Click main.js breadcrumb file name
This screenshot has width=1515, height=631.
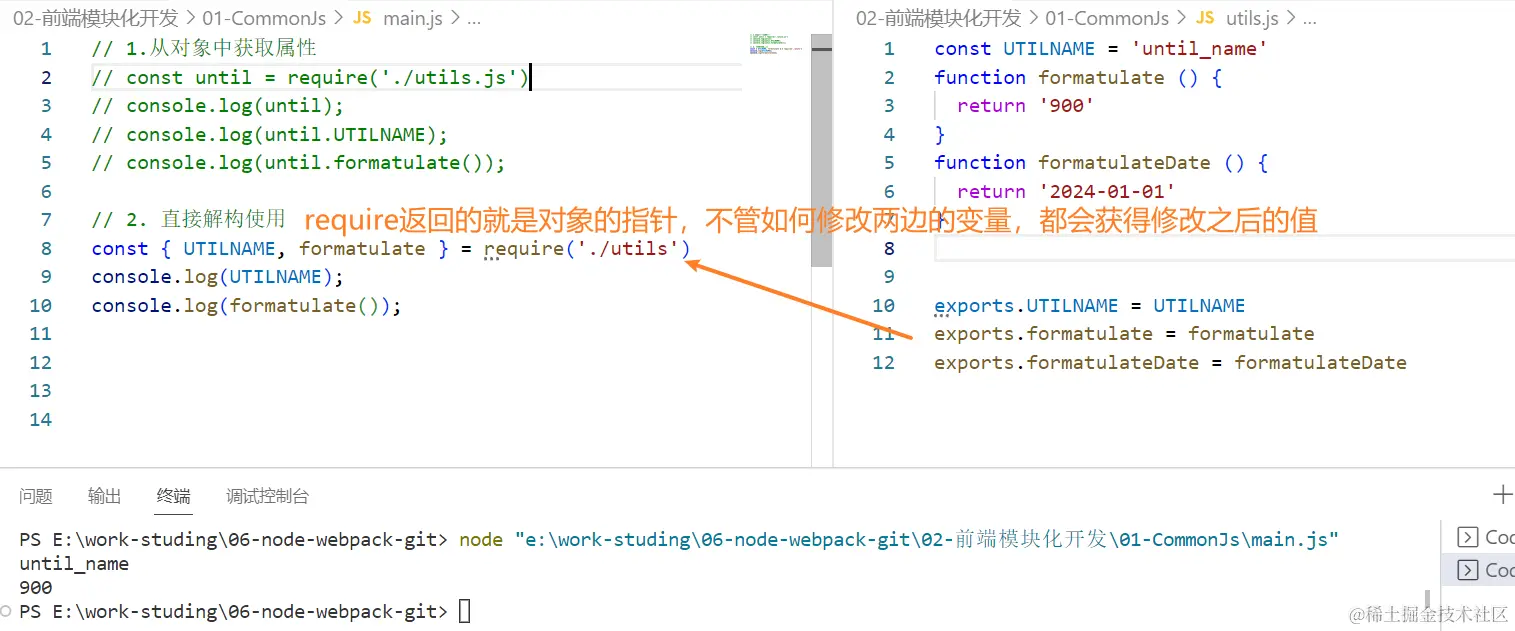413,18
